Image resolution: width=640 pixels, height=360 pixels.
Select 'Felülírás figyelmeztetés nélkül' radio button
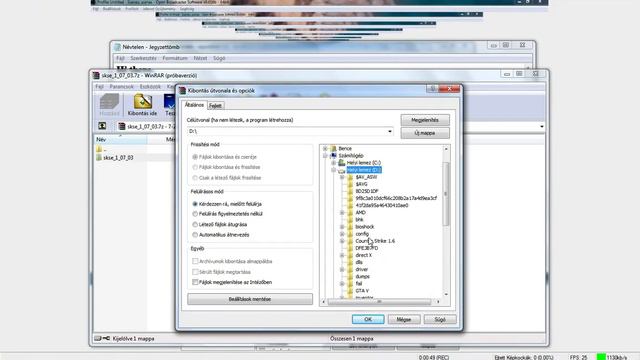(195, 214)
